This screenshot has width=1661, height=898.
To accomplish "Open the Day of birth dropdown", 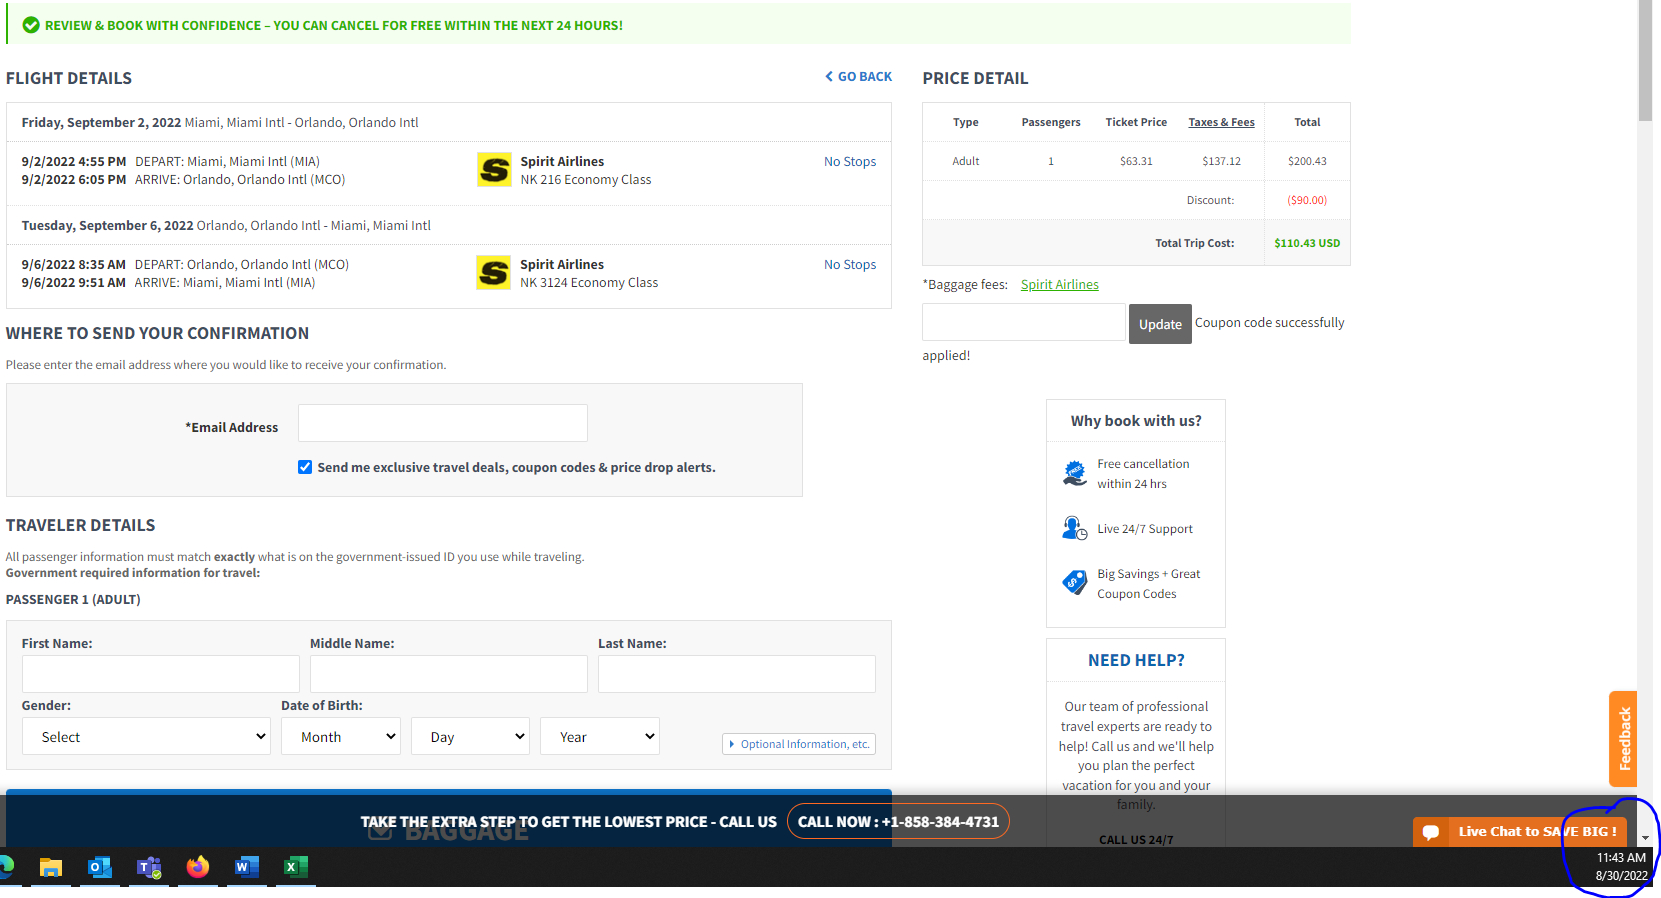I will point(470,736).
